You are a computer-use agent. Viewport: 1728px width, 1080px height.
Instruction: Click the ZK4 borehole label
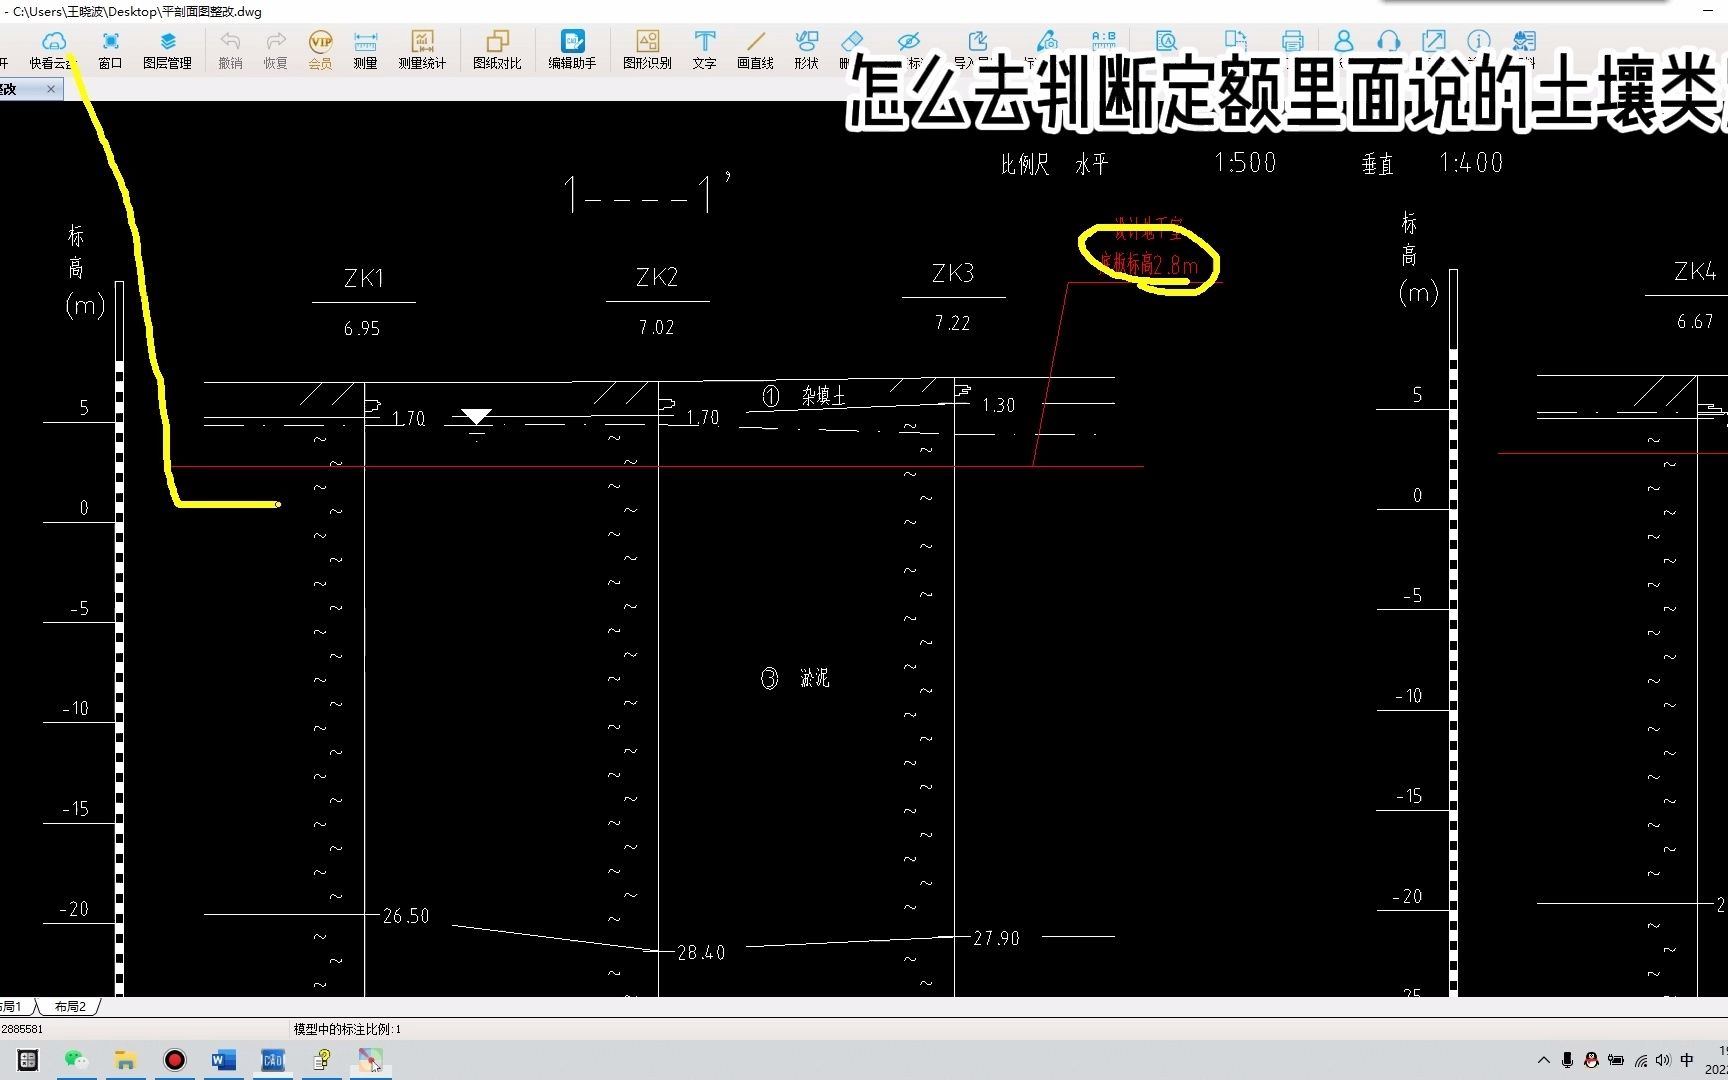[1695, 271]
